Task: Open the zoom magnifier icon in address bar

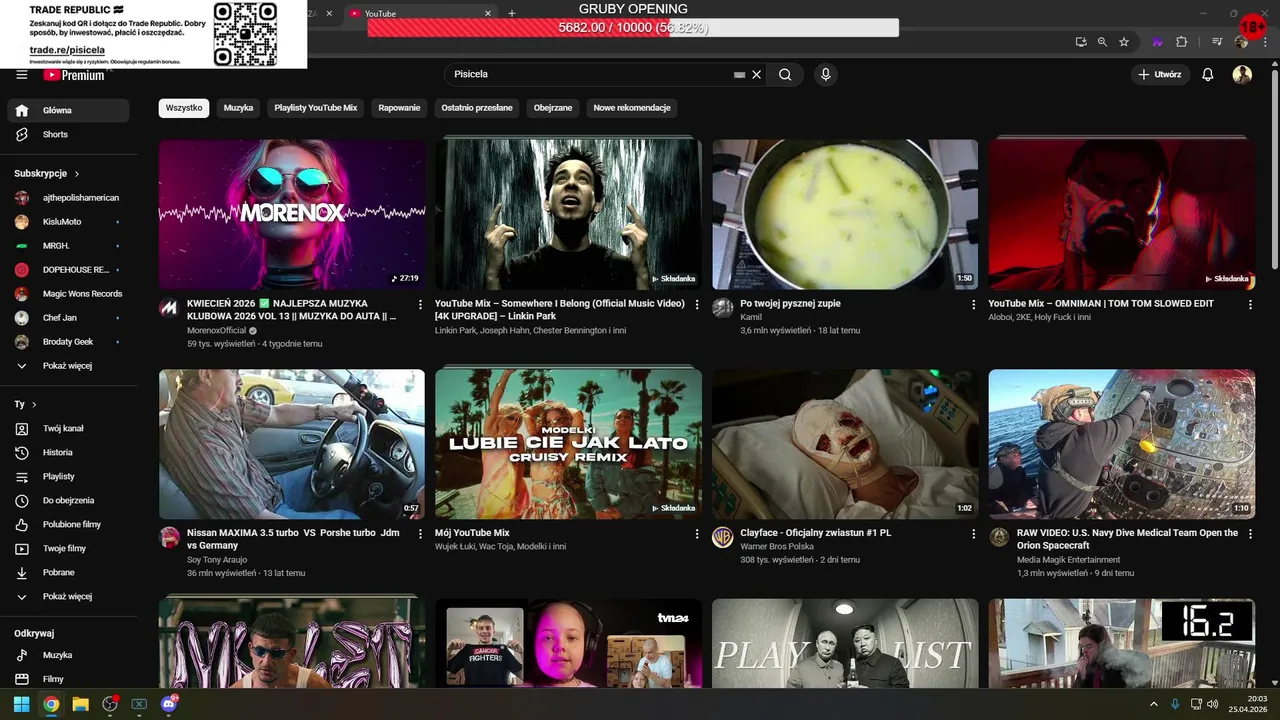Action: point(1102,42)
